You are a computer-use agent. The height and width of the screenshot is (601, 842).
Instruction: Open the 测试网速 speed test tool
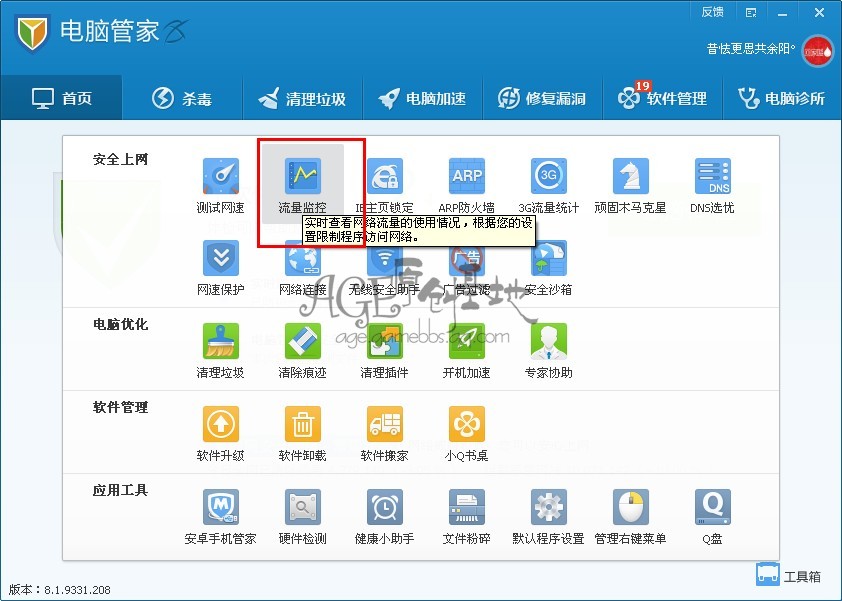220,186
